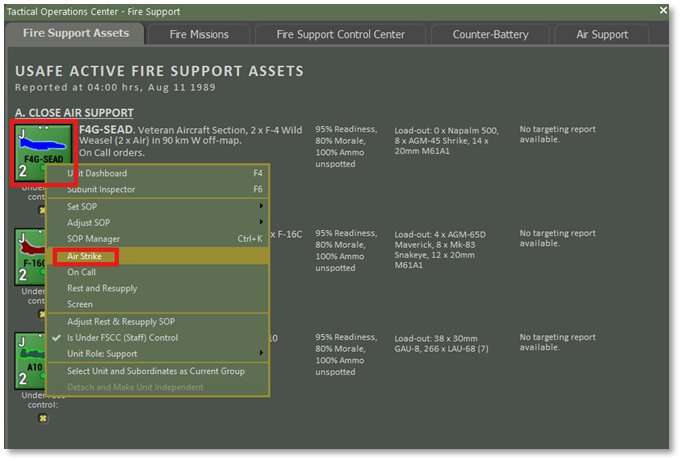Switch to the Fire Missions tab
This screenshot has width=681, height=461.
point(199,34)
